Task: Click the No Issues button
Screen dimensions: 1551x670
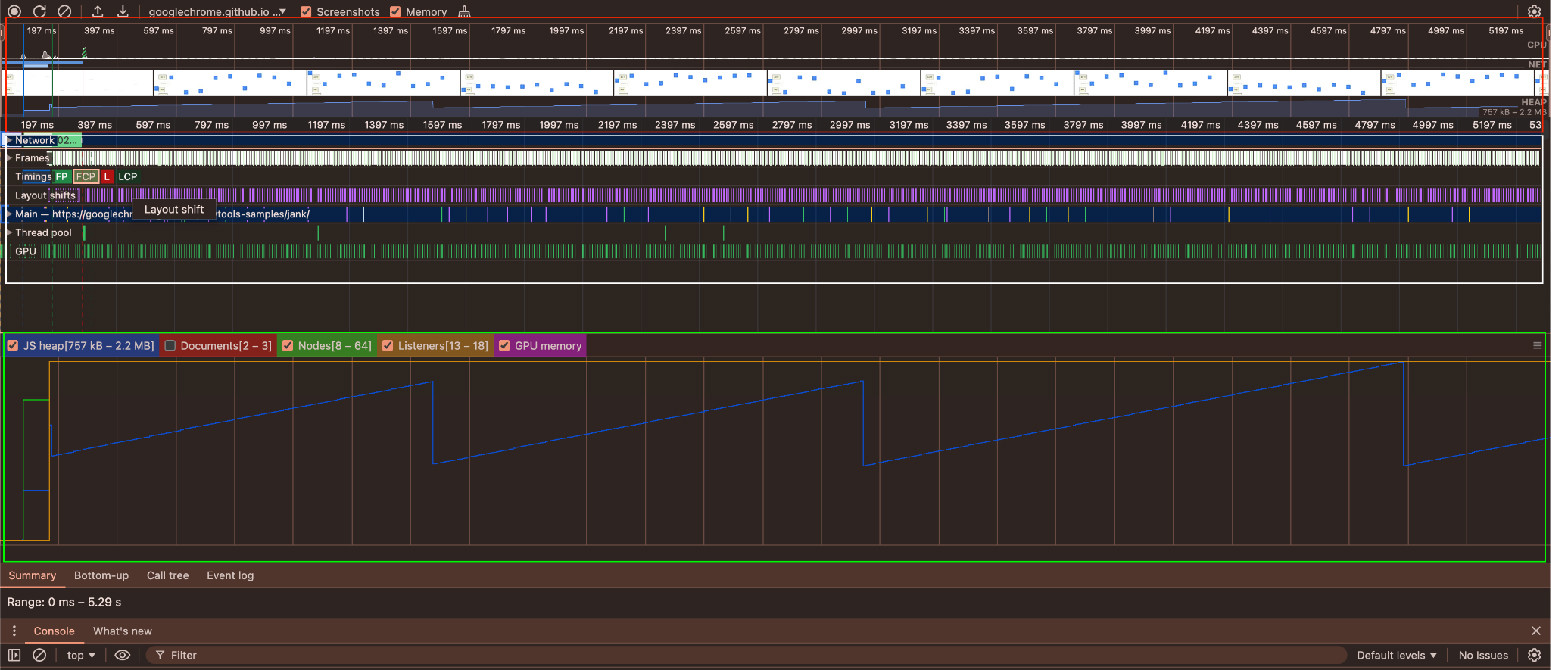Action: click(1483, 655)
